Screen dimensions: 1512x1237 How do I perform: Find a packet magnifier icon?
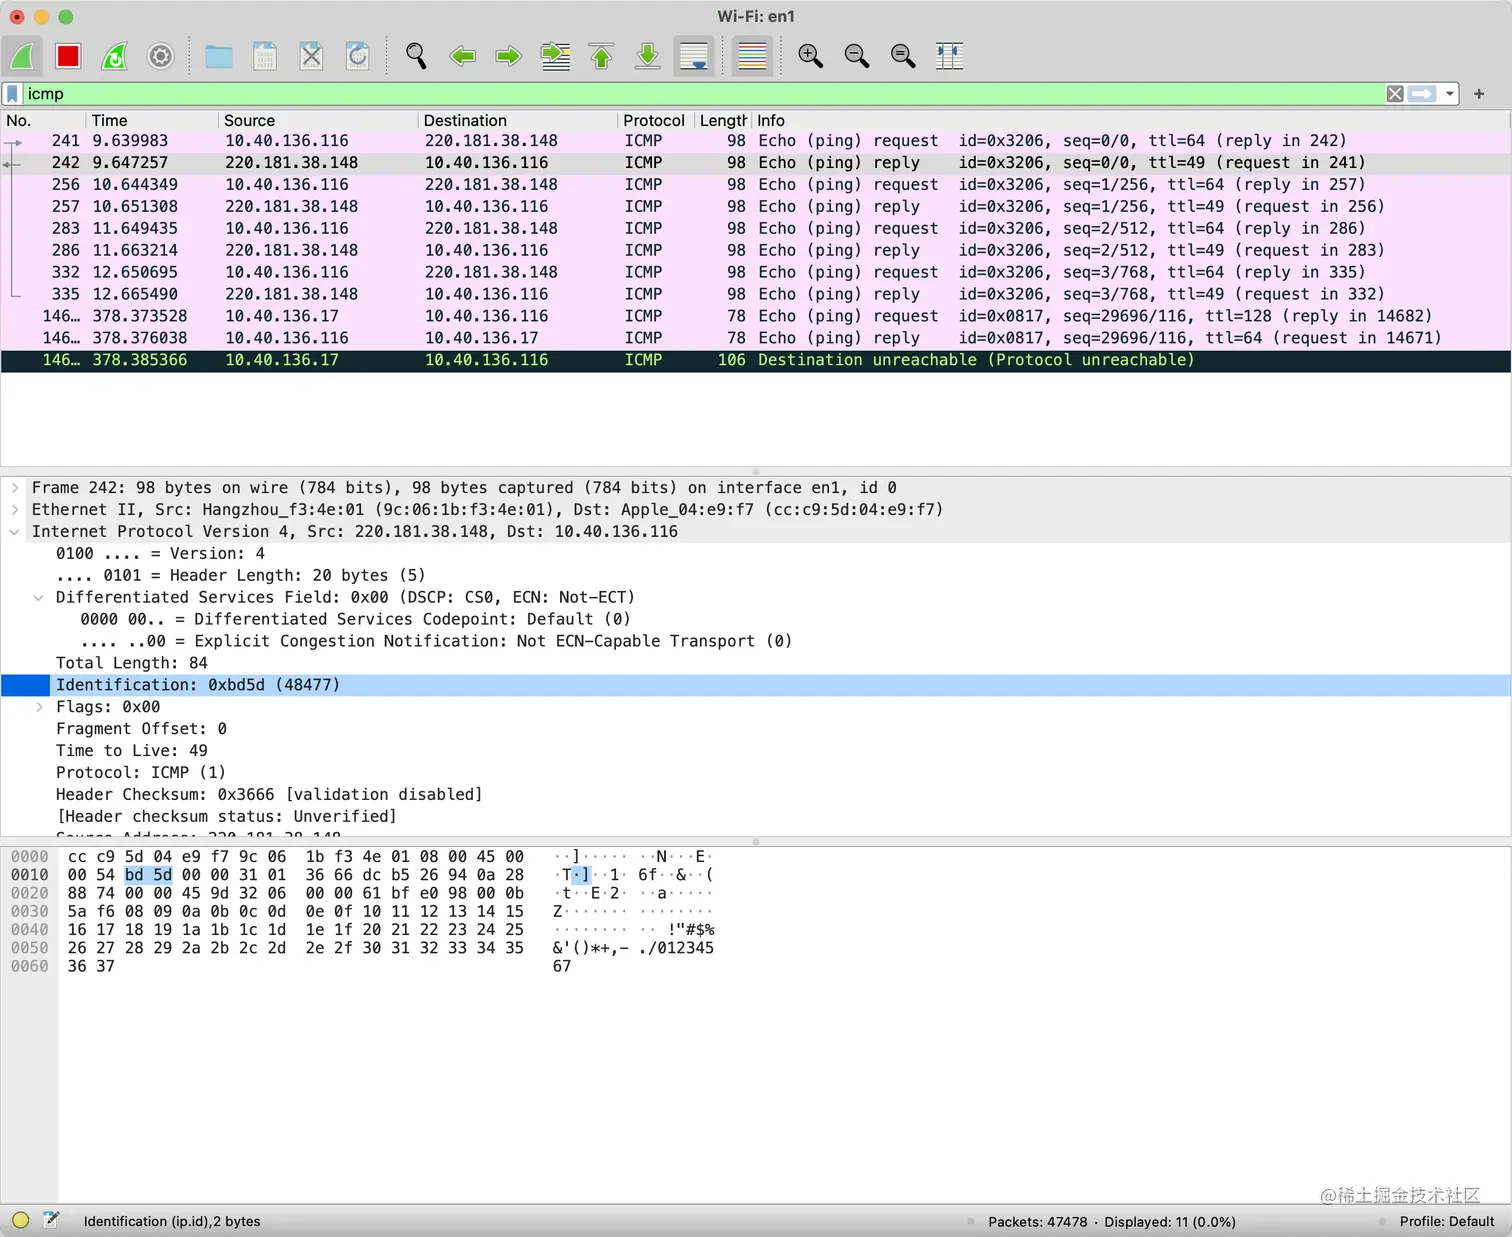tap(416, 56)
